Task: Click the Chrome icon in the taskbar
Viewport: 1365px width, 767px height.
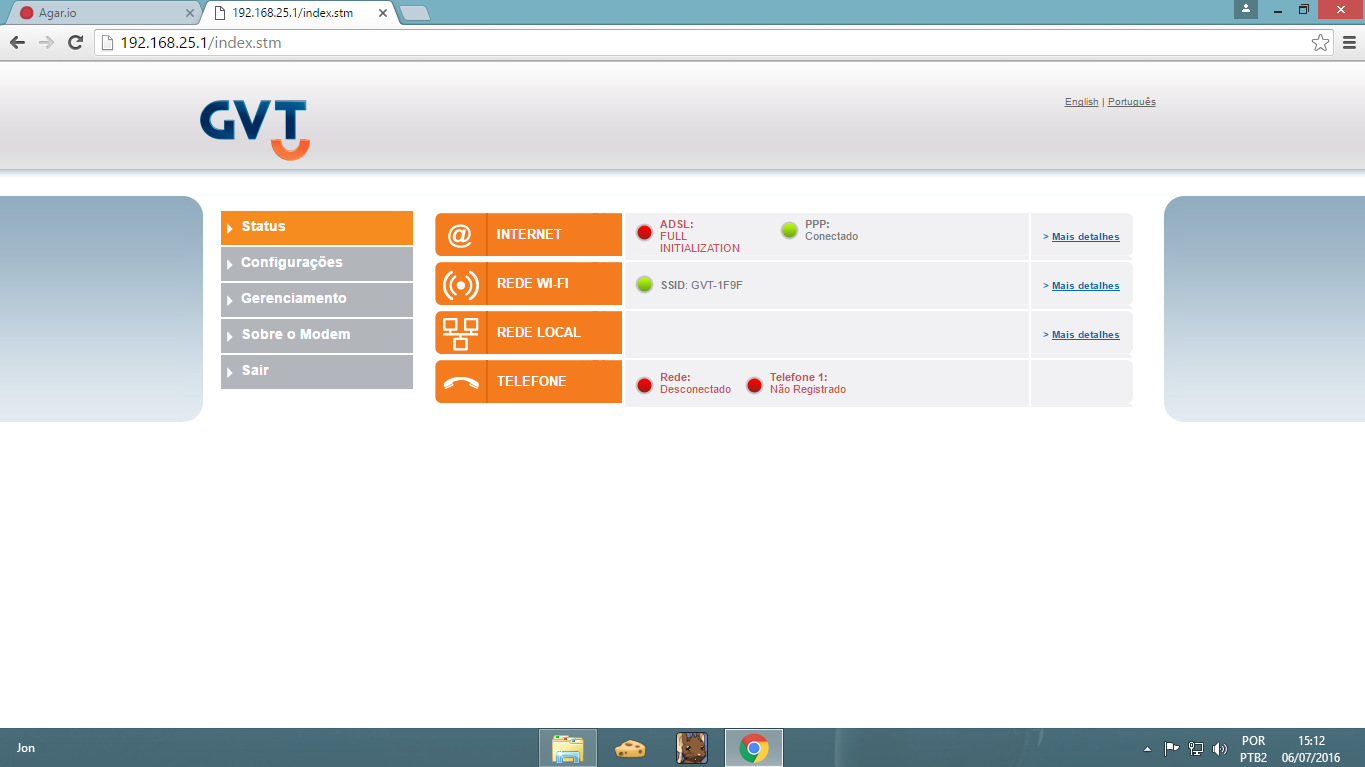Action: coord(754,748)
